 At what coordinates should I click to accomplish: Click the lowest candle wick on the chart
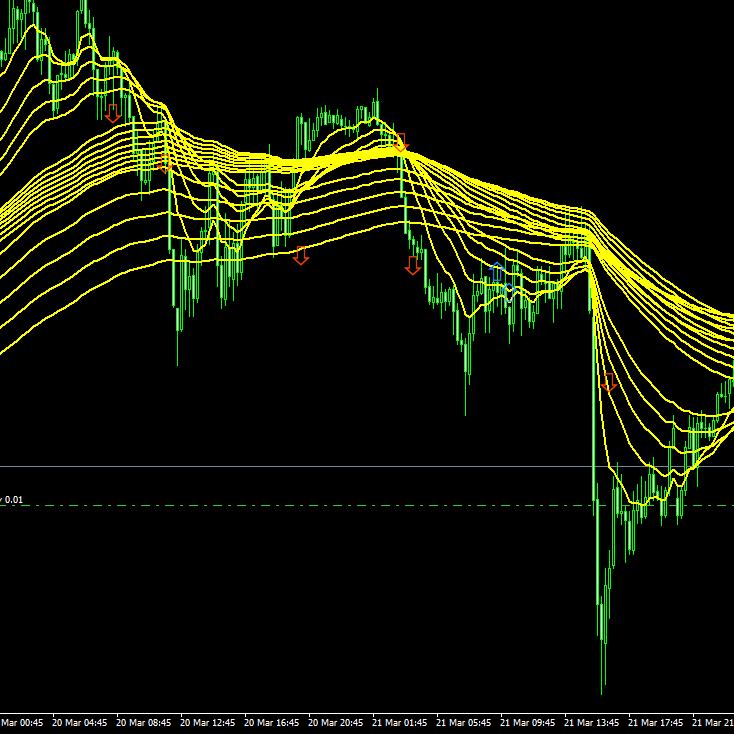(x=602, y=680)
